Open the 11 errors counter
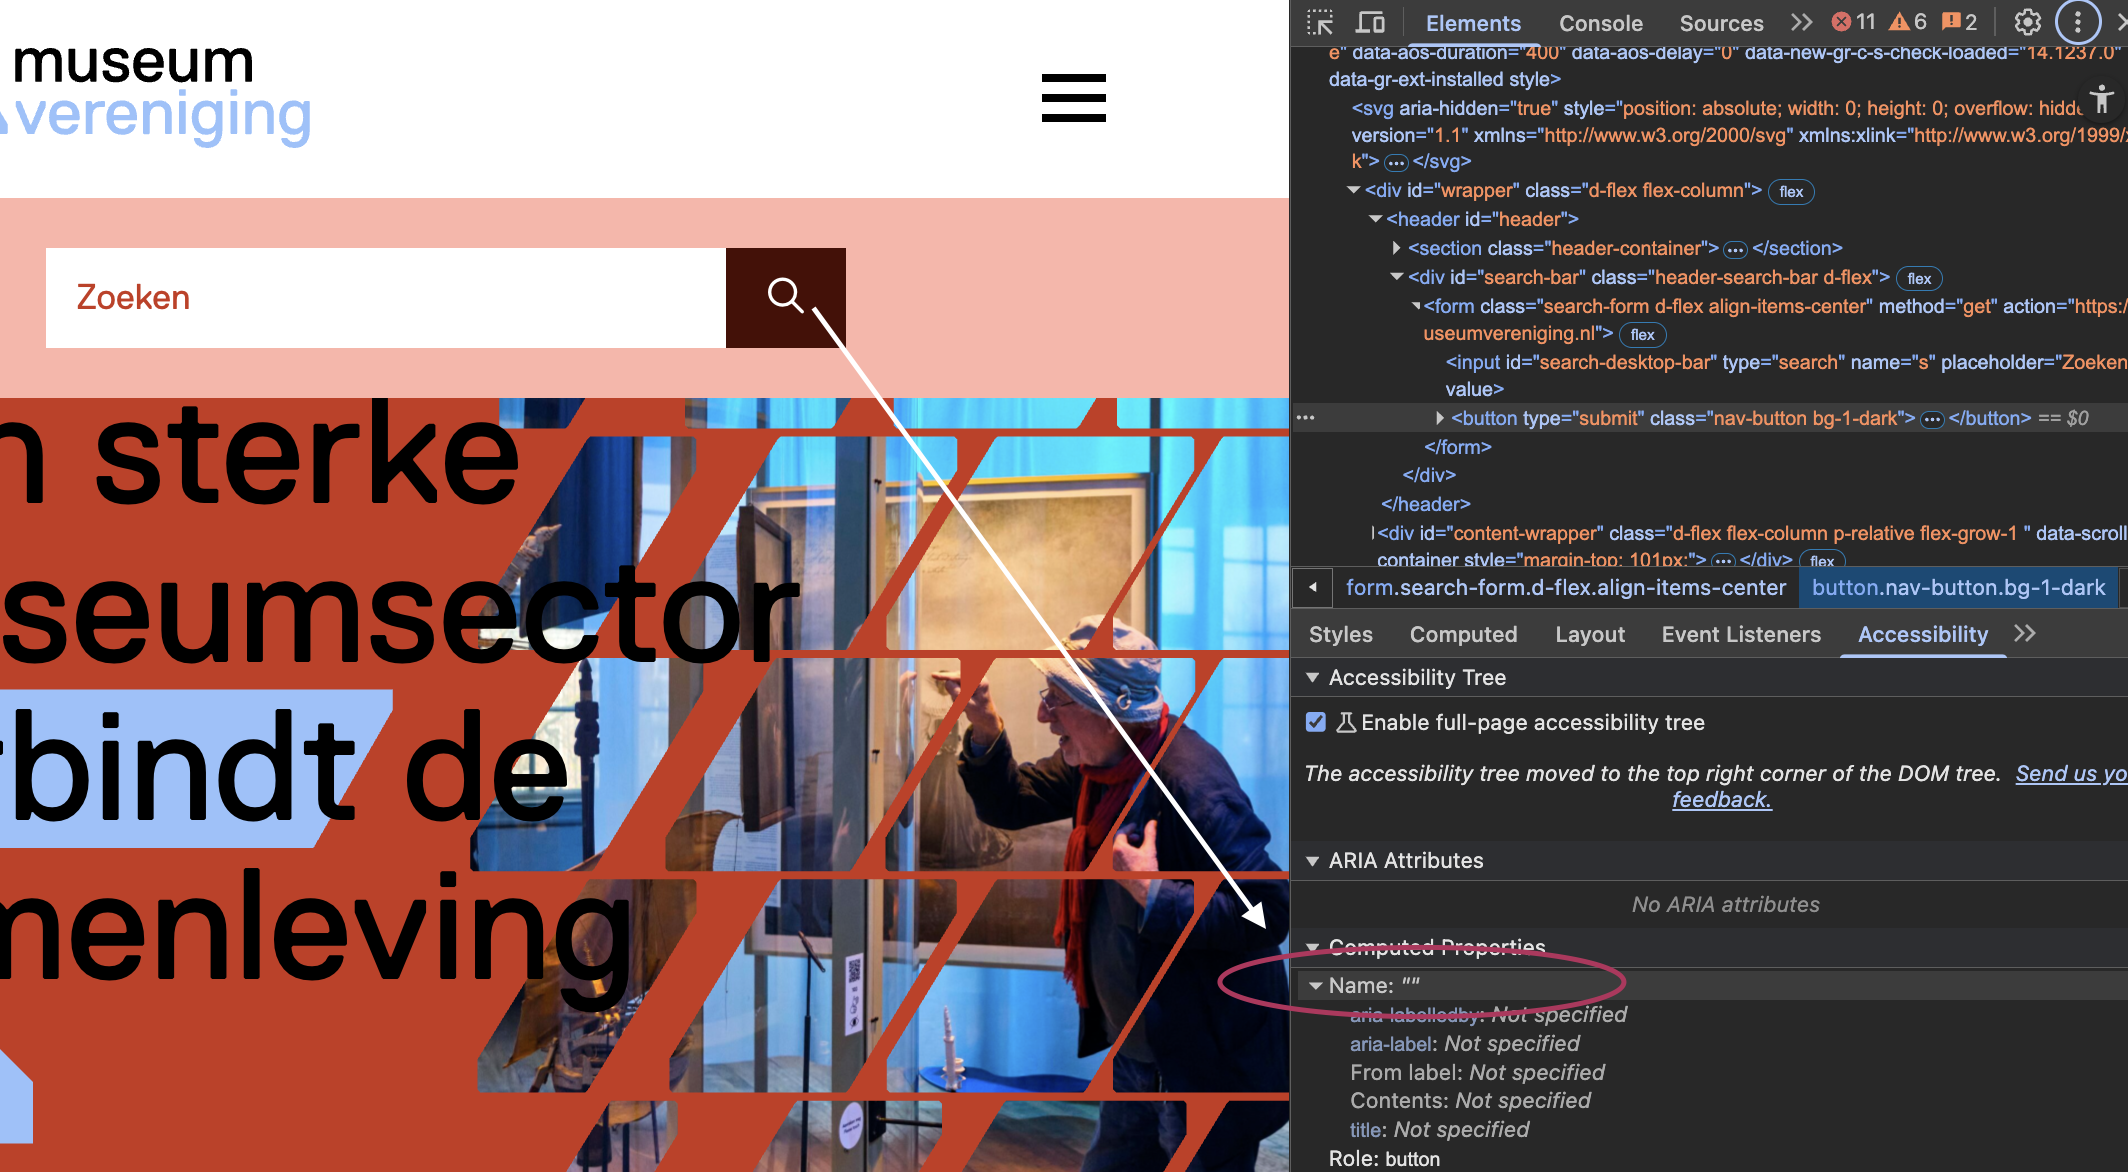 1853,22
